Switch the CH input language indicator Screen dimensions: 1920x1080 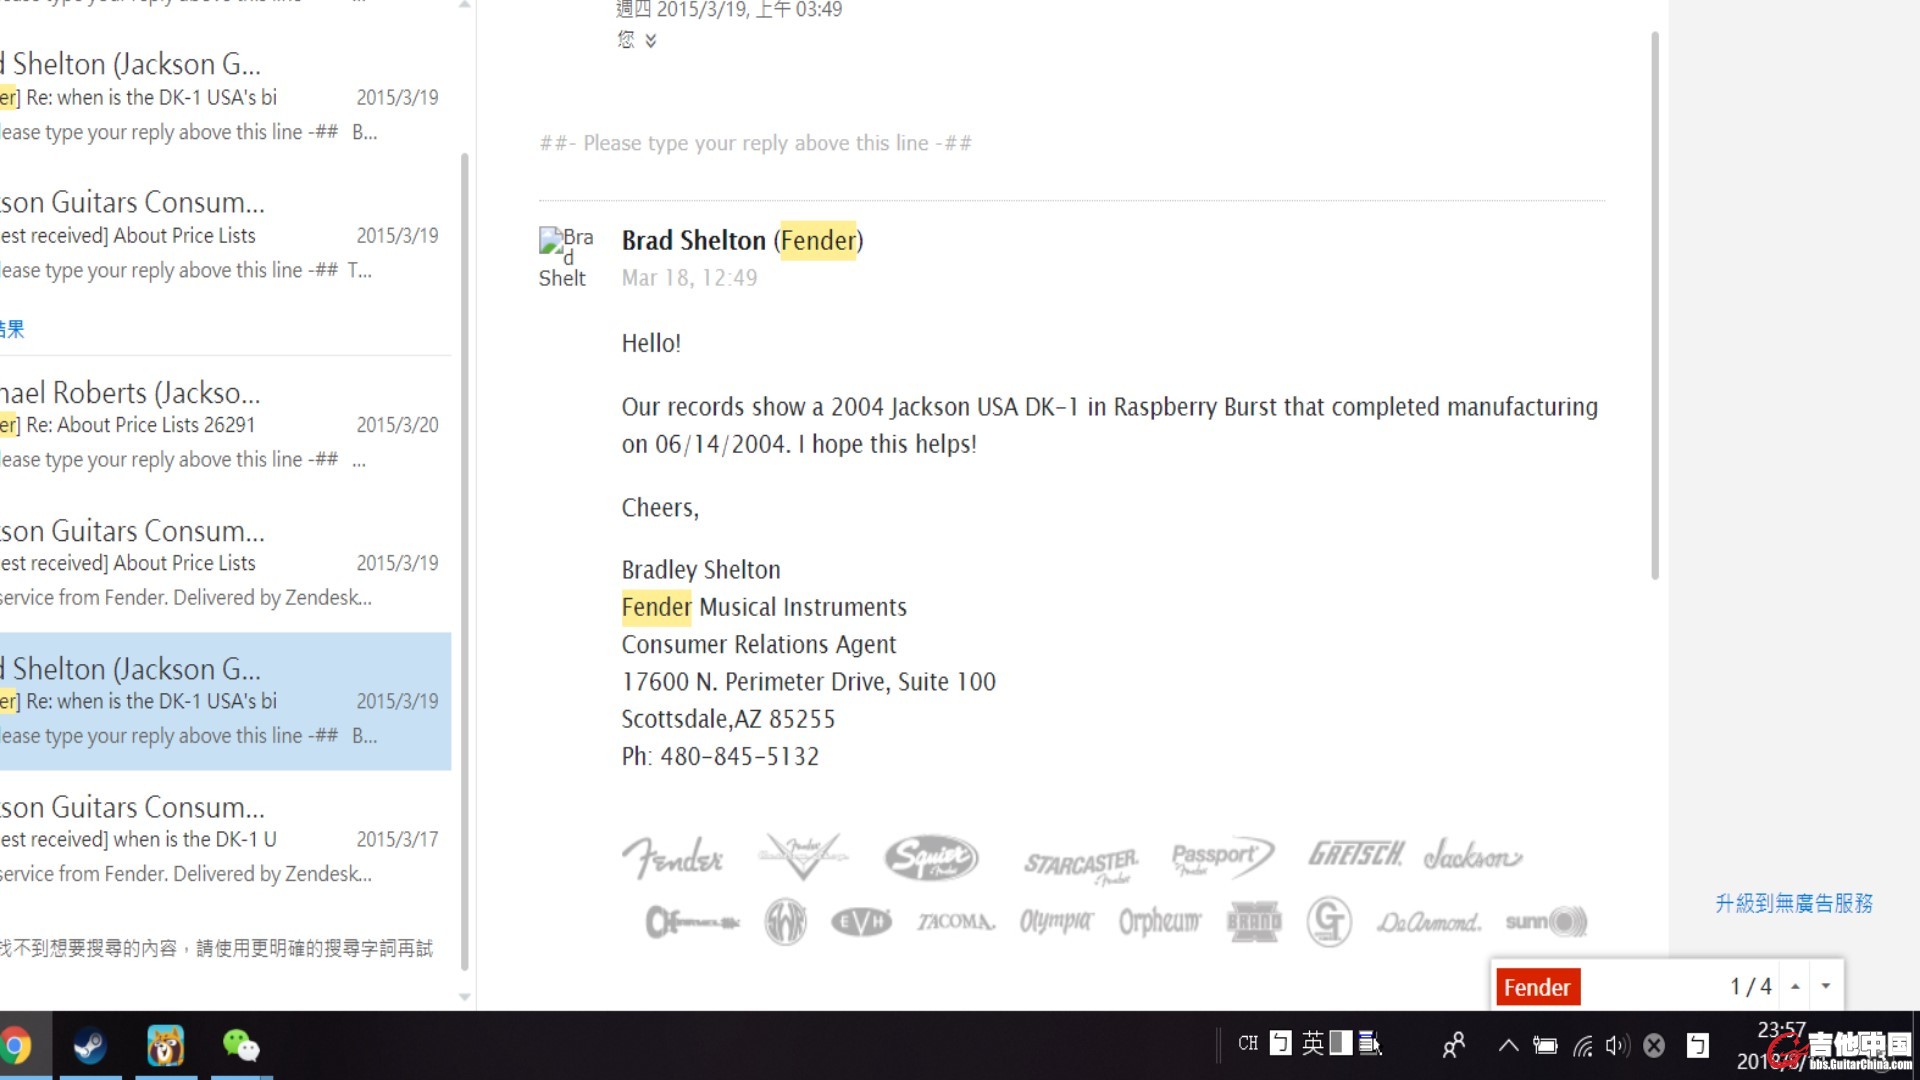[1248, 1044]
